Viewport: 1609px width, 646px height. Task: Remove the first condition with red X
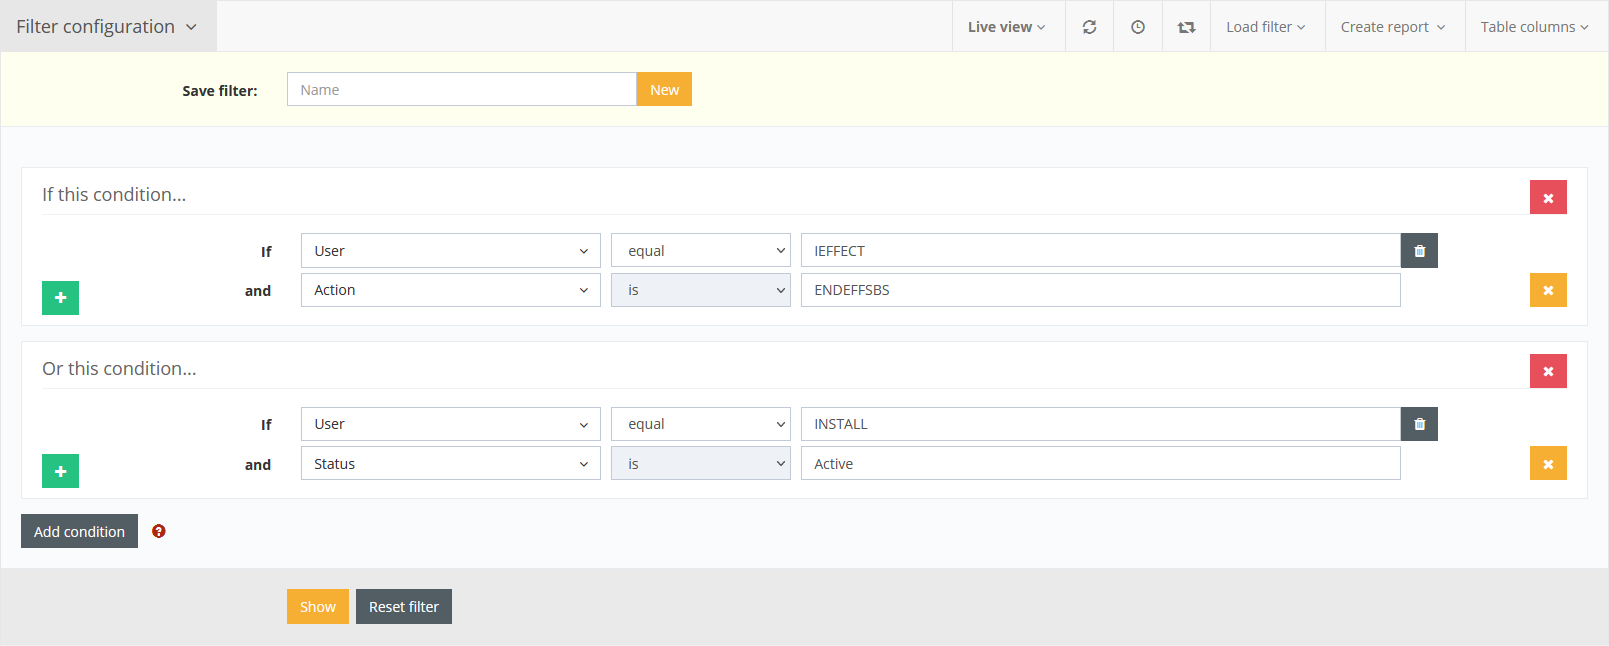[x=1548, y=198]
